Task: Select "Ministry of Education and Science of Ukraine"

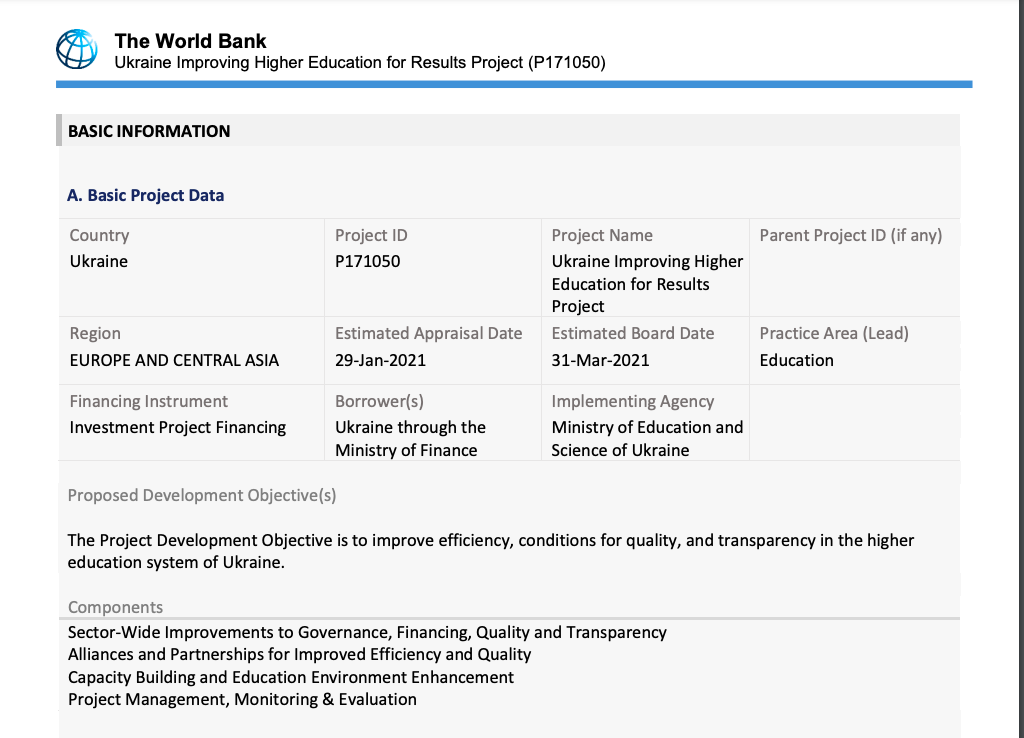Action: [x=647, y=439]
